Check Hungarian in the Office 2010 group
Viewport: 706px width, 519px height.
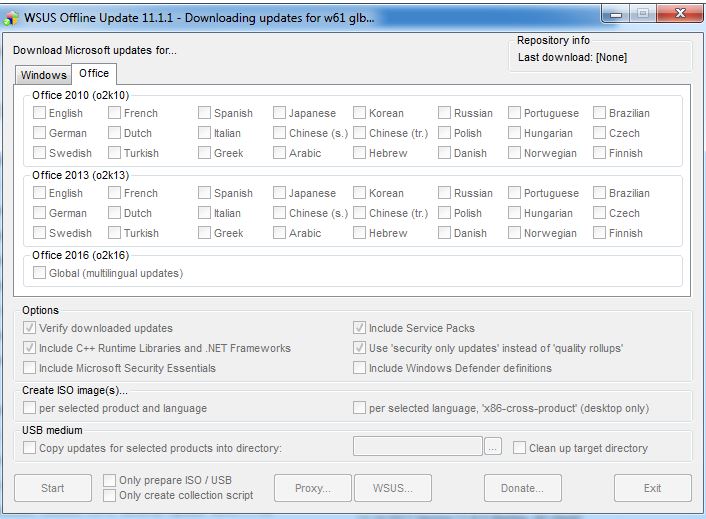tap(514, 133)
